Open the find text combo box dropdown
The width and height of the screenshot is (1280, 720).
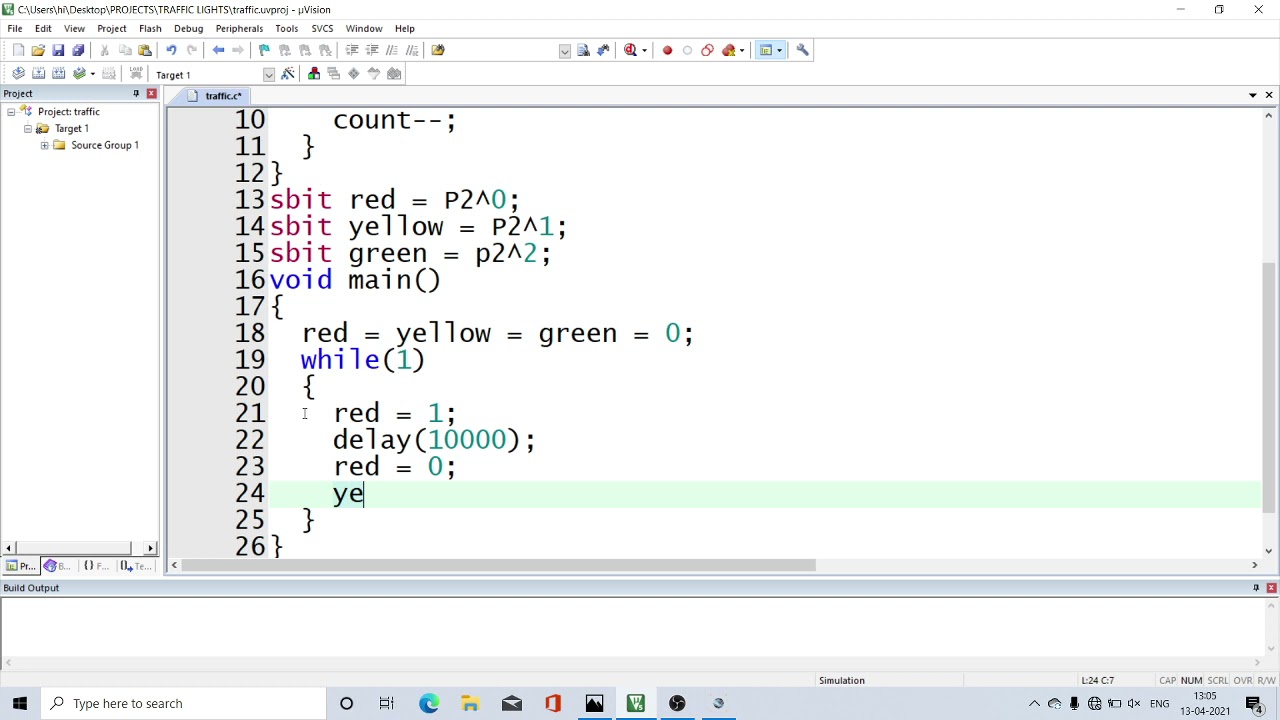(x=564, y=51)
